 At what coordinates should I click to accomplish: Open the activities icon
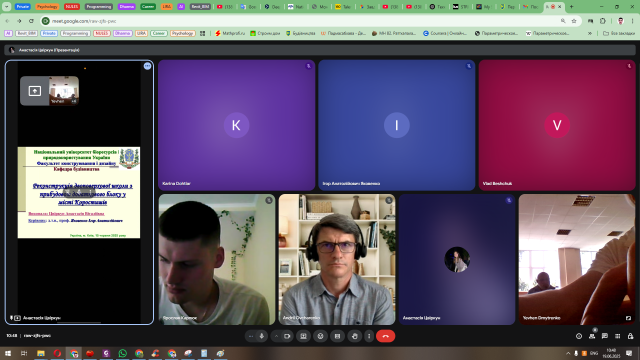click(618, 336)
